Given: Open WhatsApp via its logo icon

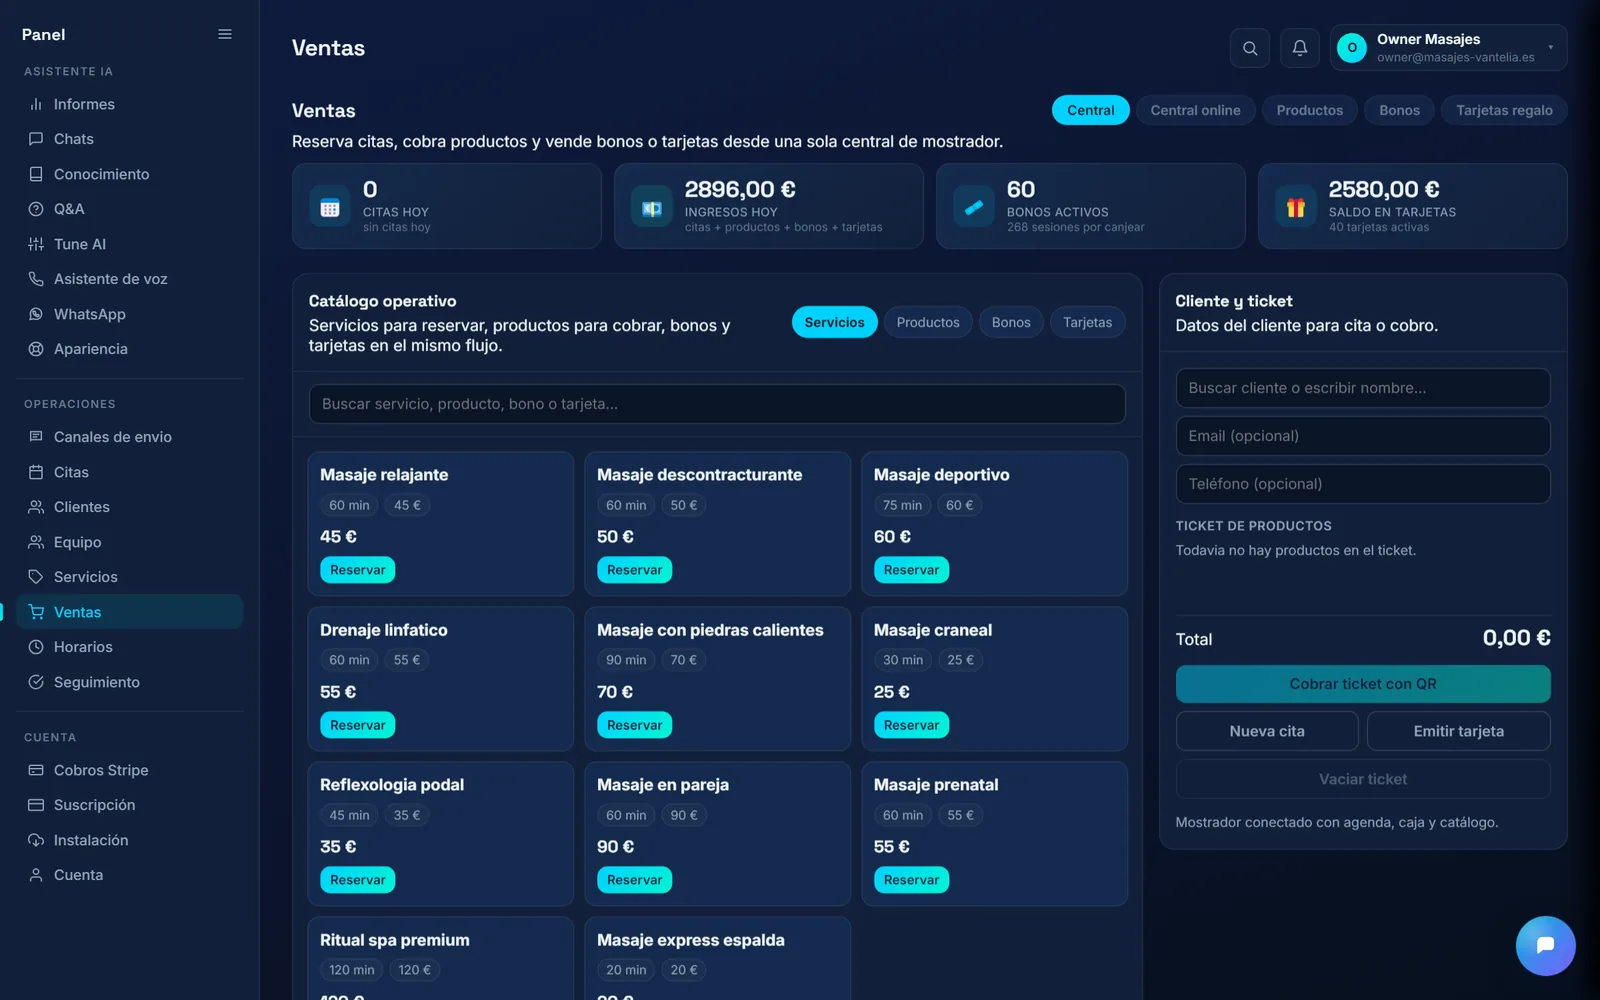Looking at the screenshot, I should [36, 314].
